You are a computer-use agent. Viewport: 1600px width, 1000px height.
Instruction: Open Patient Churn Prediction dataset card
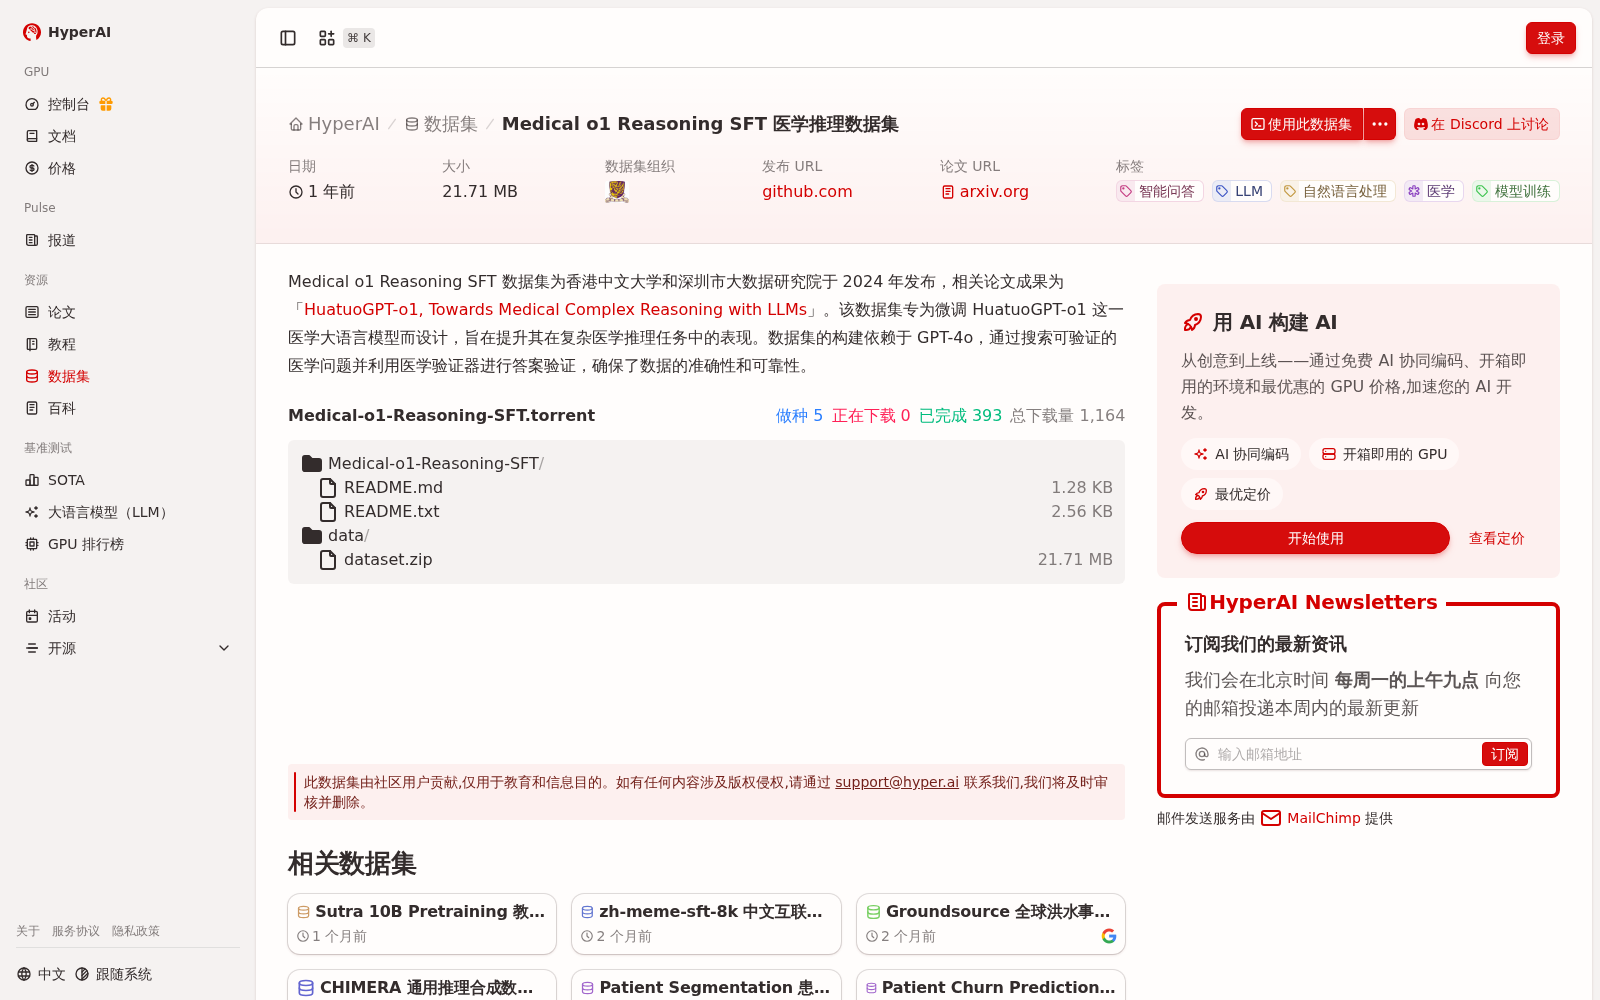point(991,985)
